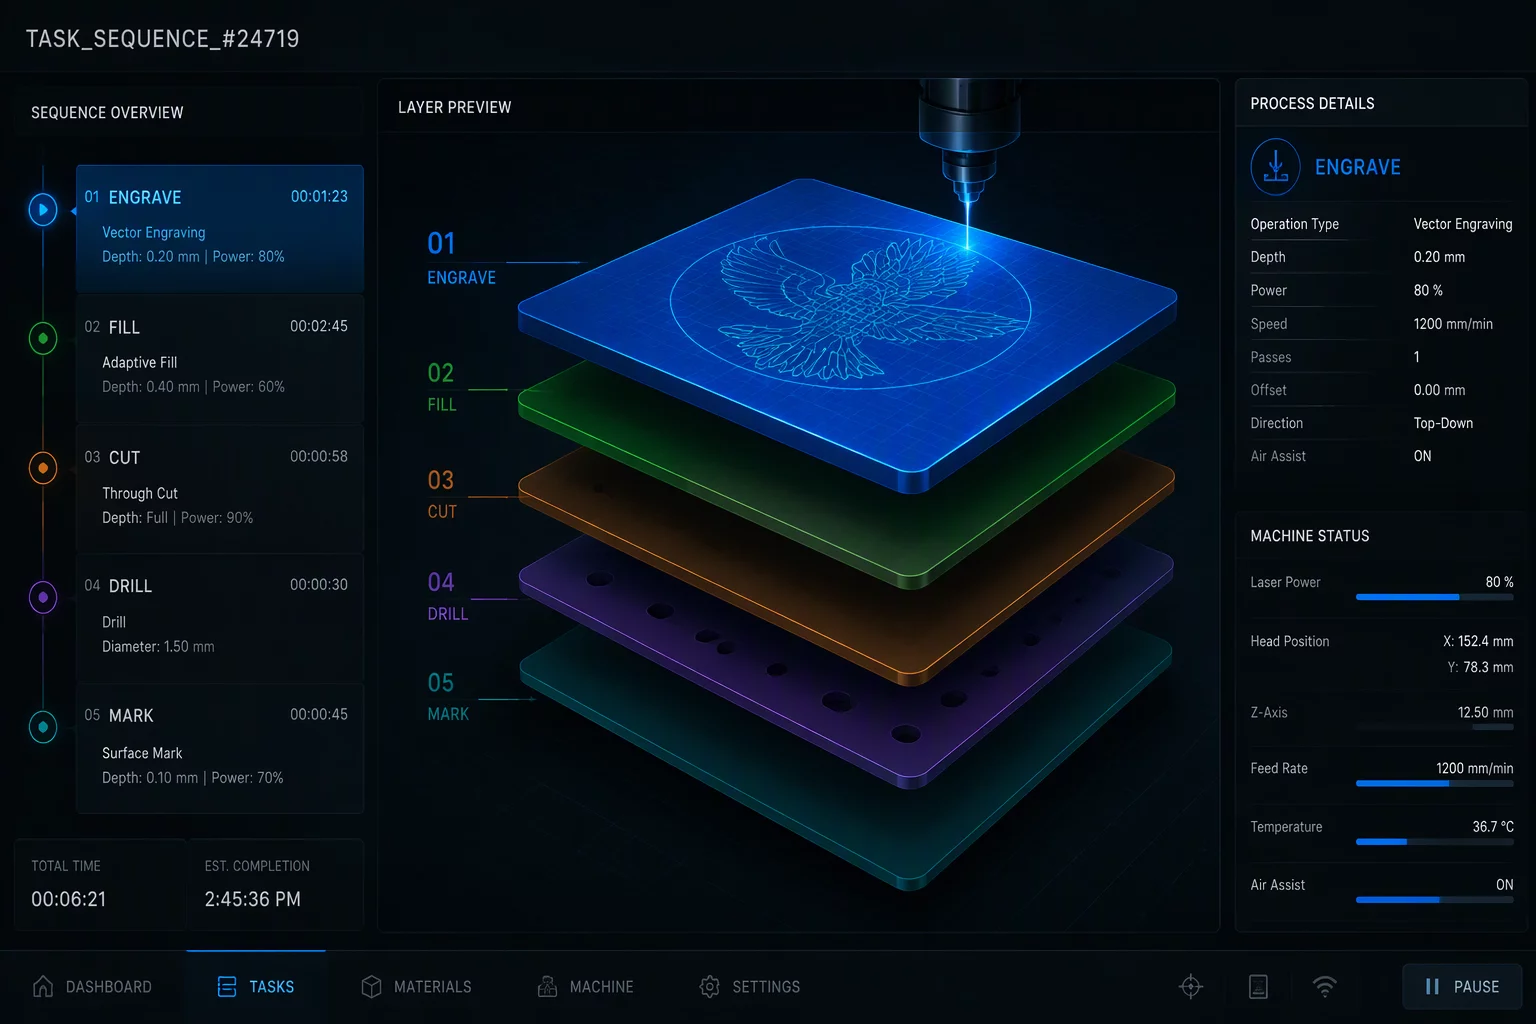Click the green timeline node beside FILL
The width and height of the screenshot is (1536, 1024).
(x=43, y=339)
